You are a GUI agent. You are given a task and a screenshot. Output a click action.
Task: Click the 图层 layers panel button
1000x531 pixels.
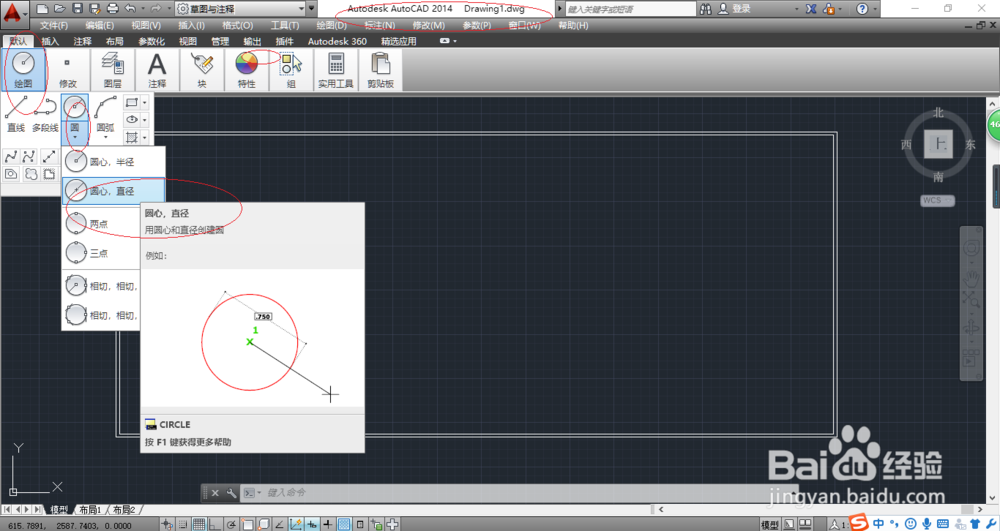click(x=112, y=69)
